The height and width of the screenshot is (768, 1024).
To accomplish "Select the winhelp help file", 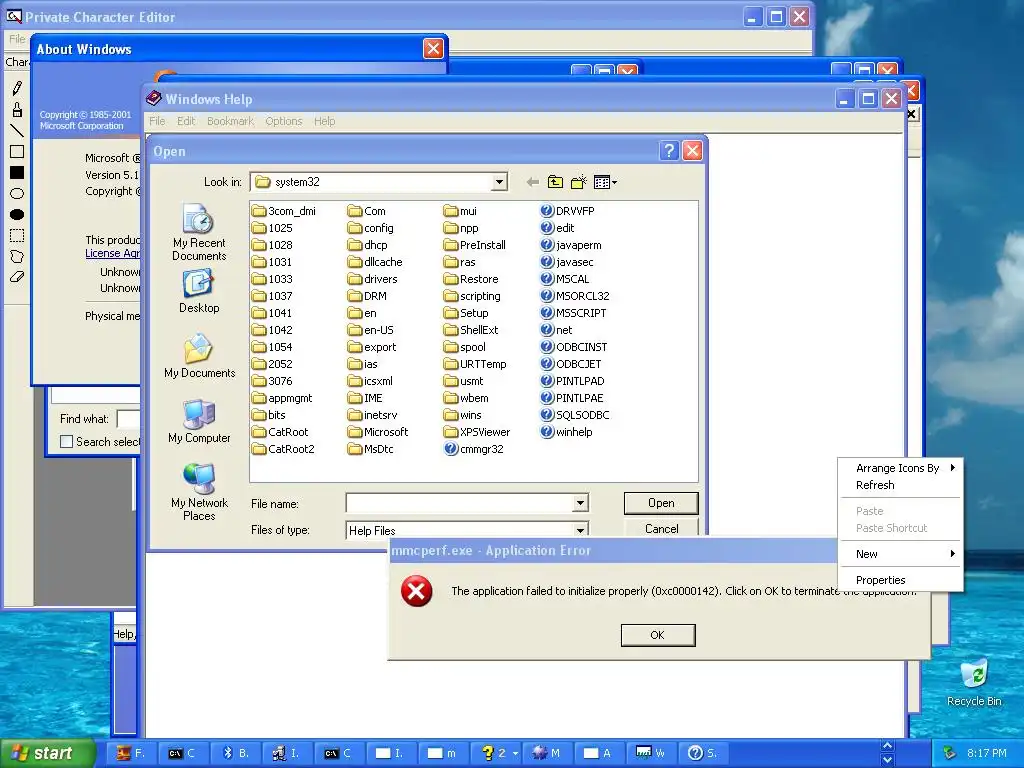I will point(566,432).
